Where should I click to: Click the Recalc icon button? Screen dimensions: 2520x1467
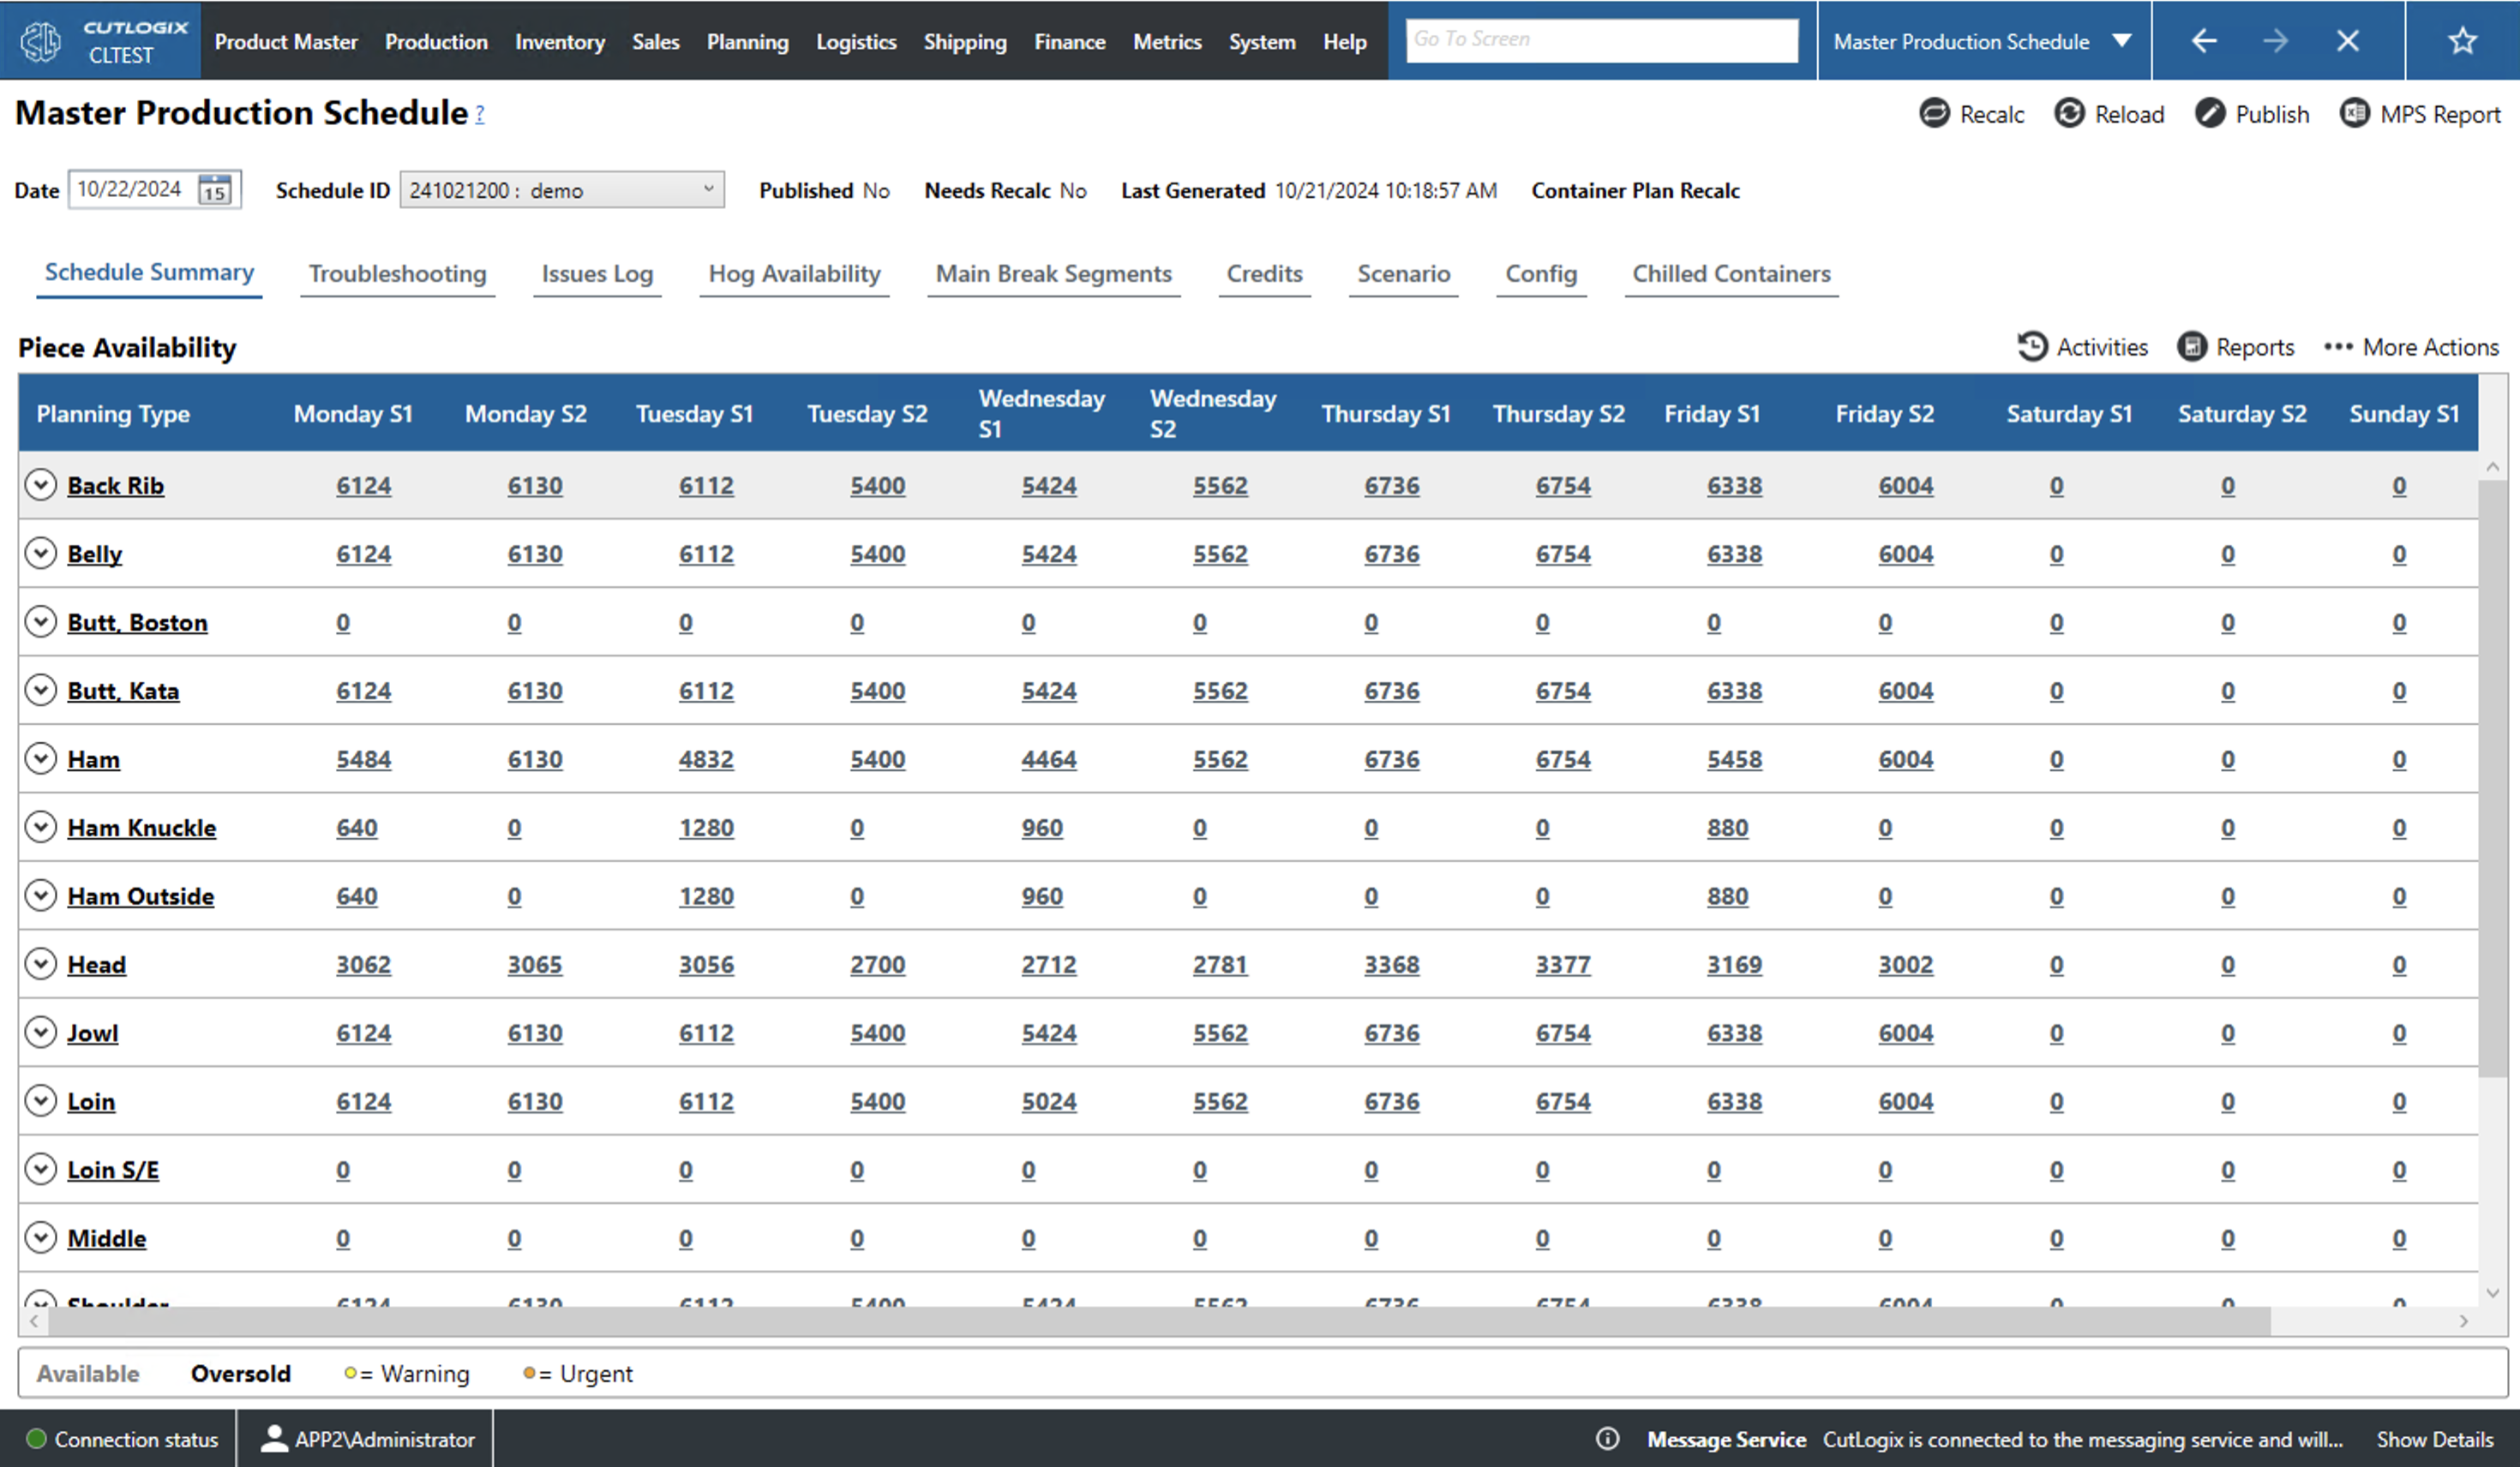[x=1934, y=113]
